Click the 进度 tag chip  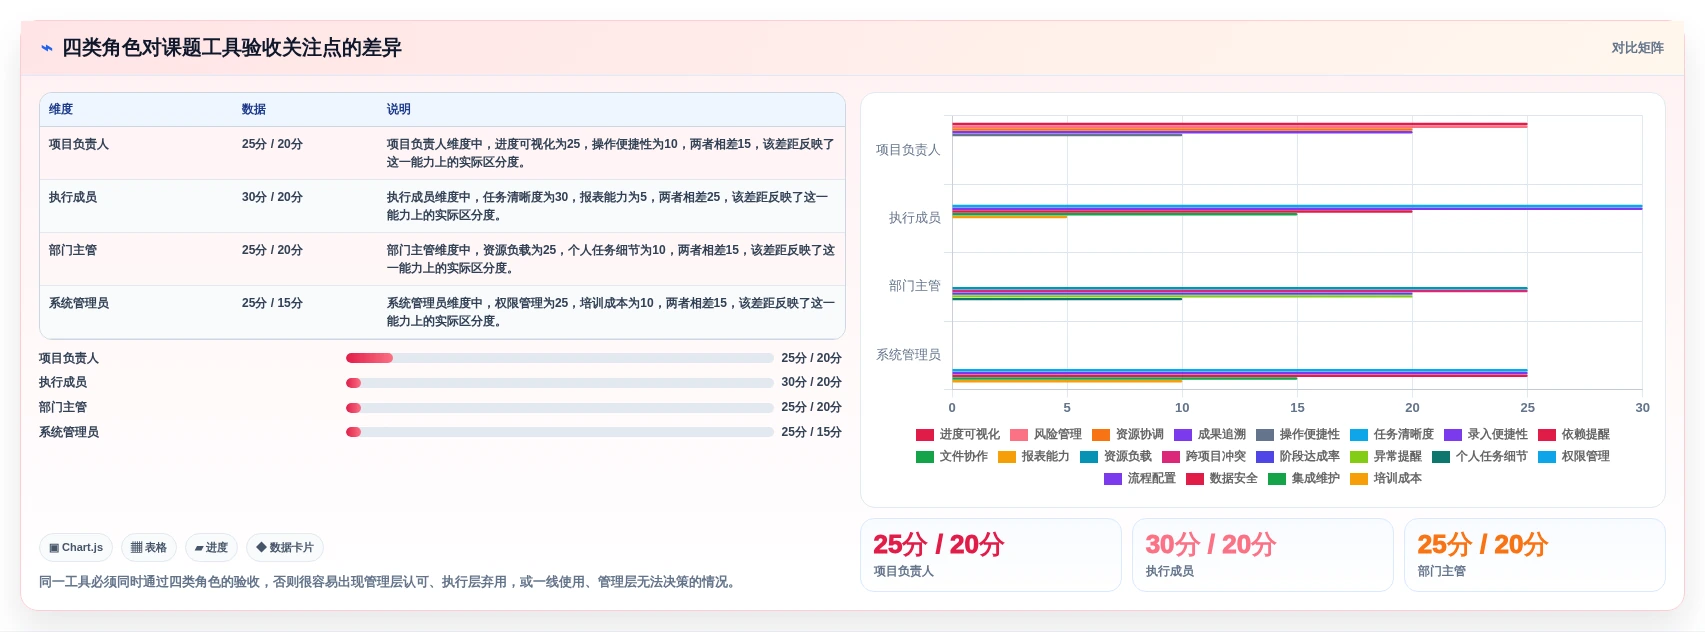coord(211,548)
